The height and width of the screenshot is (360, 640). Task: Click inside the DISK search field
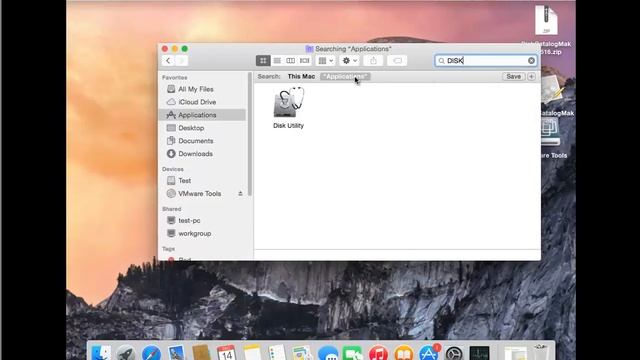(x=486, y=61)
